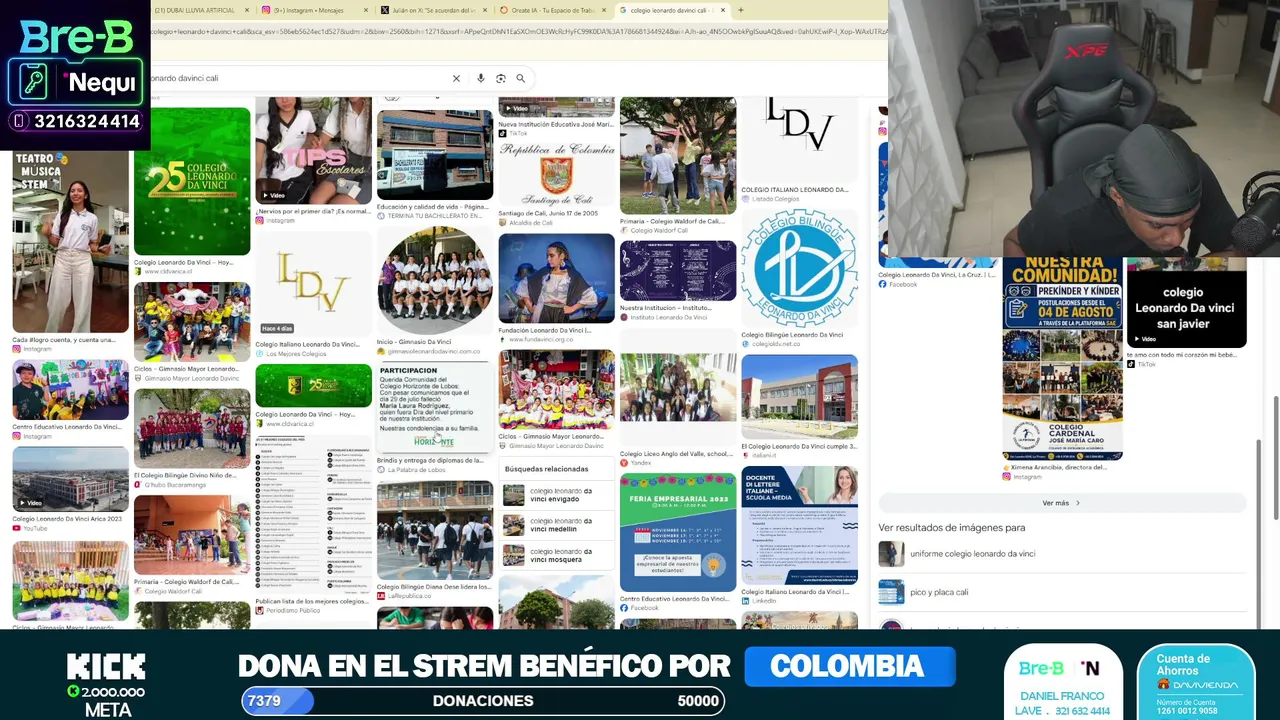Image resolution: width=1280 pixels, height=720 pixels.
Task: Open the Fundación Leonardo Da Vinci dancer image
Action: click(x=556, y=278)
